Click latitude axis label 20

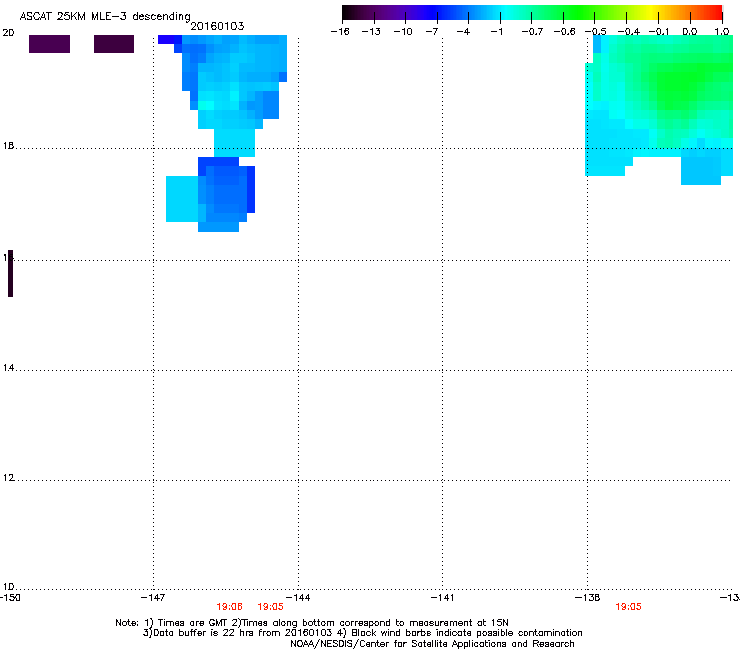point(8,33)
